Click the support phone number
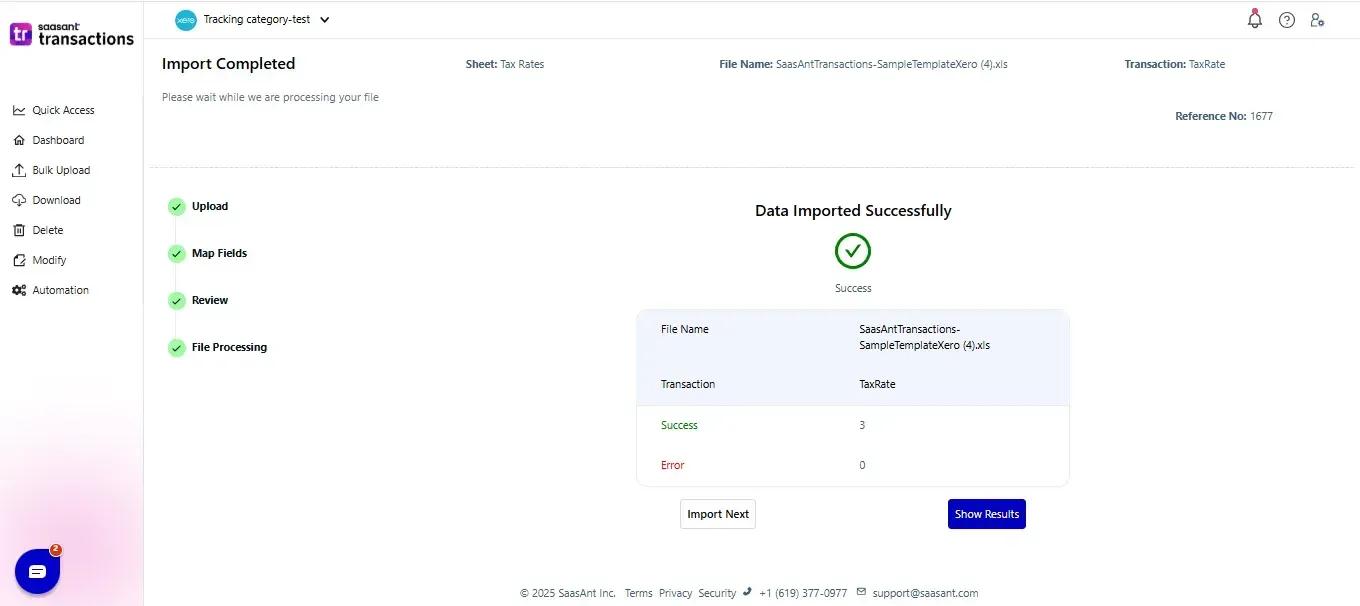1360x606 pixels. tap(803, 593)
